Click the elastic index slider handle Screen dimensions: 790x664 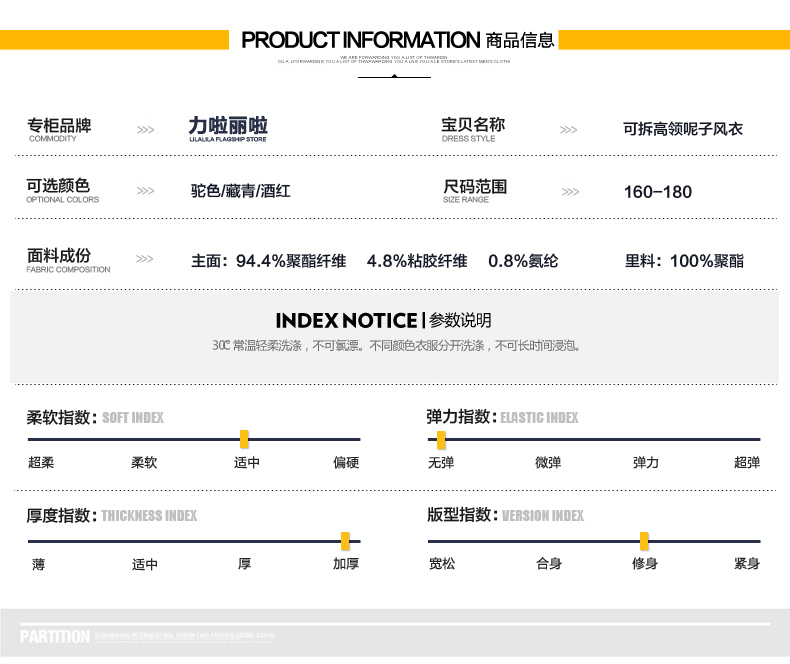pyautogui.click(x=441, y=439)
